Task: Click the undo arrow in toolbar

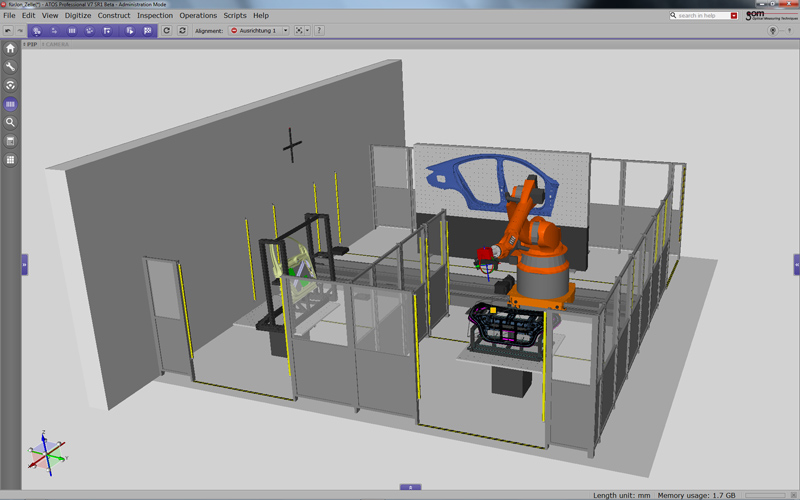Action: (x=8, y=31)
